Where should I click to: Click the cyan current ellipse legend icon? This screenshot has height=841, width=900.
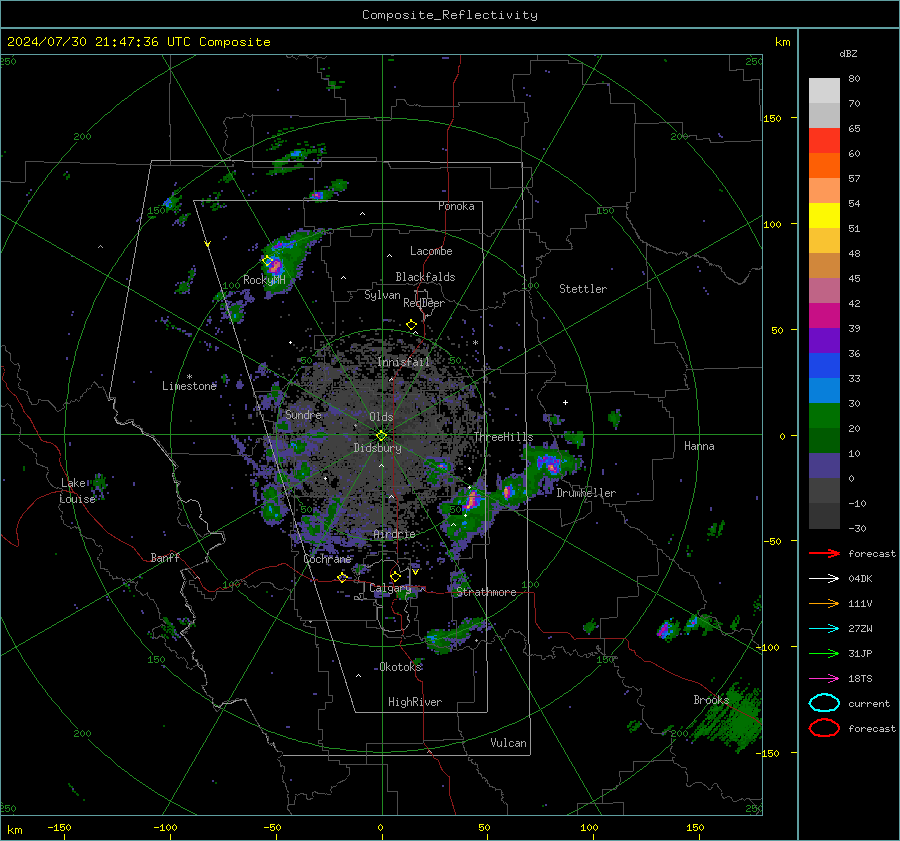coord(824,703)
